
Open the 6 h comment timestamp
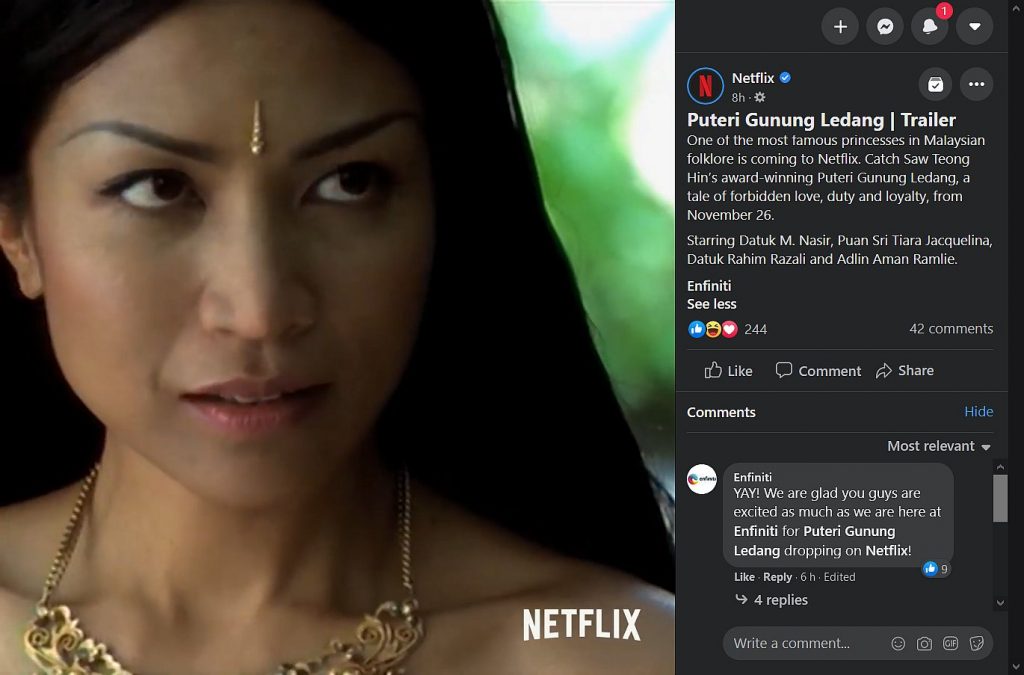point(808,577)
